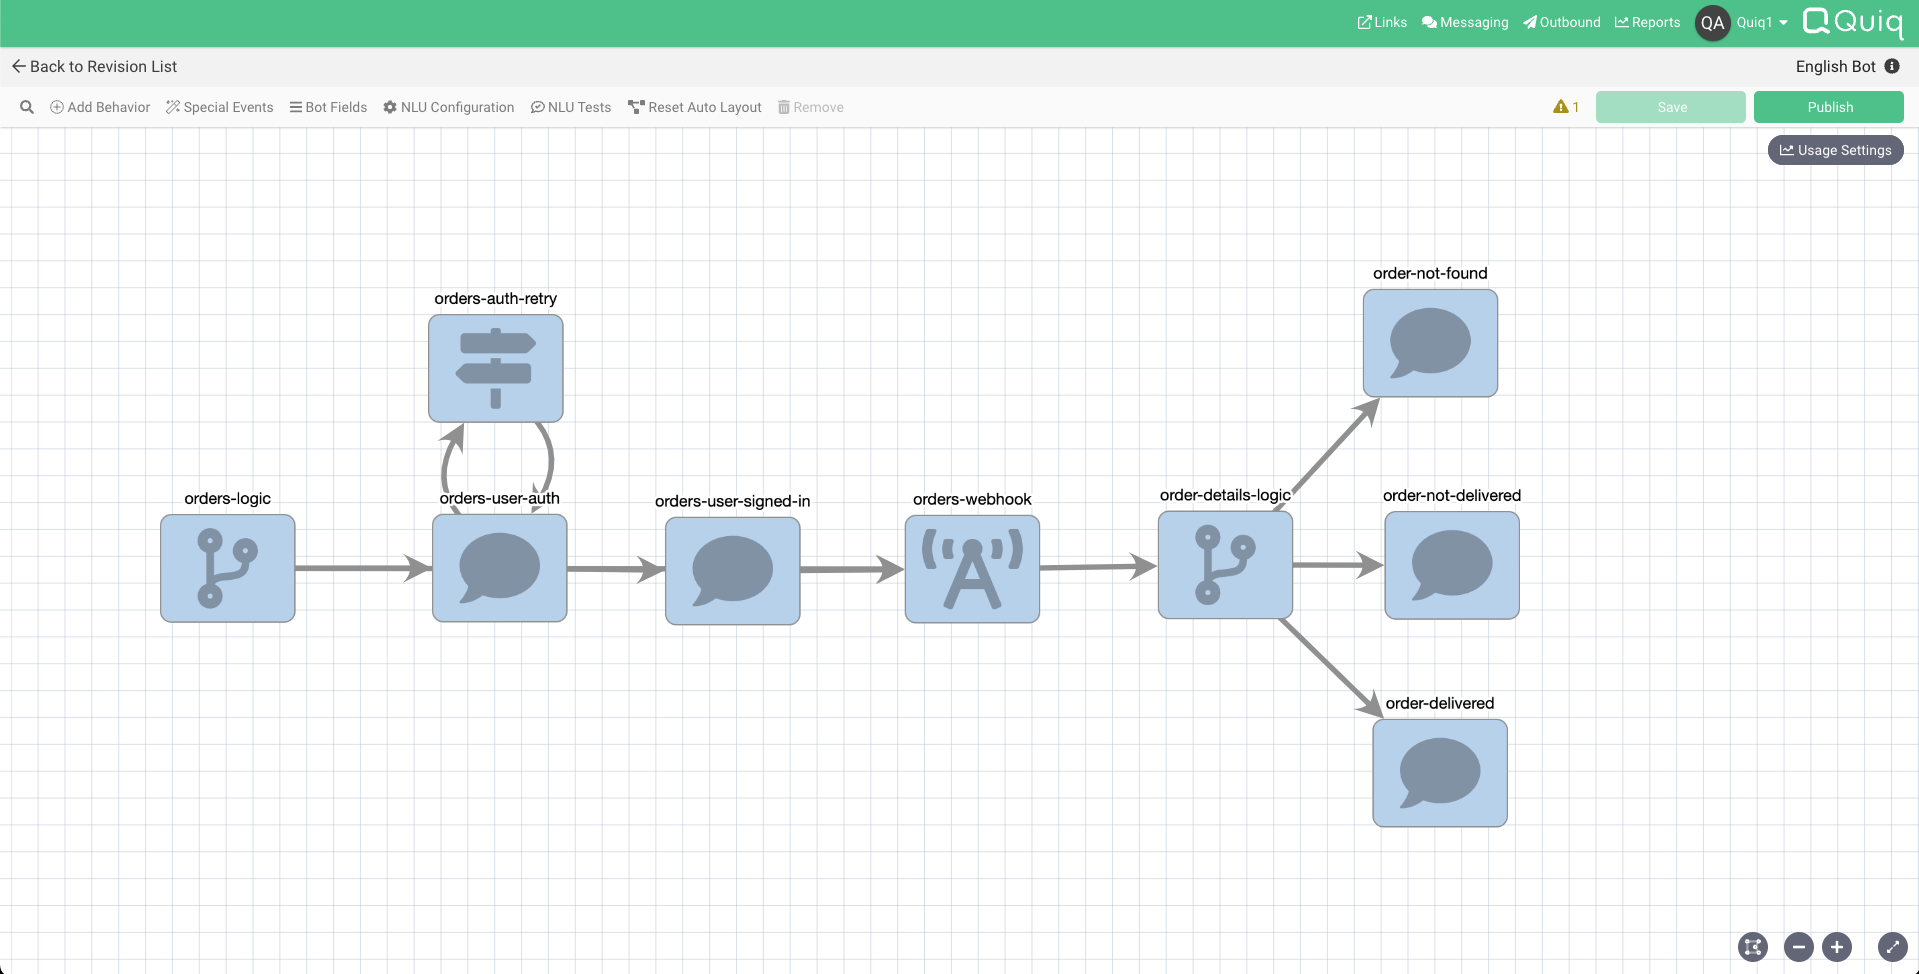The image size is (1919, 974).
Task: Click the orders-logic label
Action: click(228, 498)
